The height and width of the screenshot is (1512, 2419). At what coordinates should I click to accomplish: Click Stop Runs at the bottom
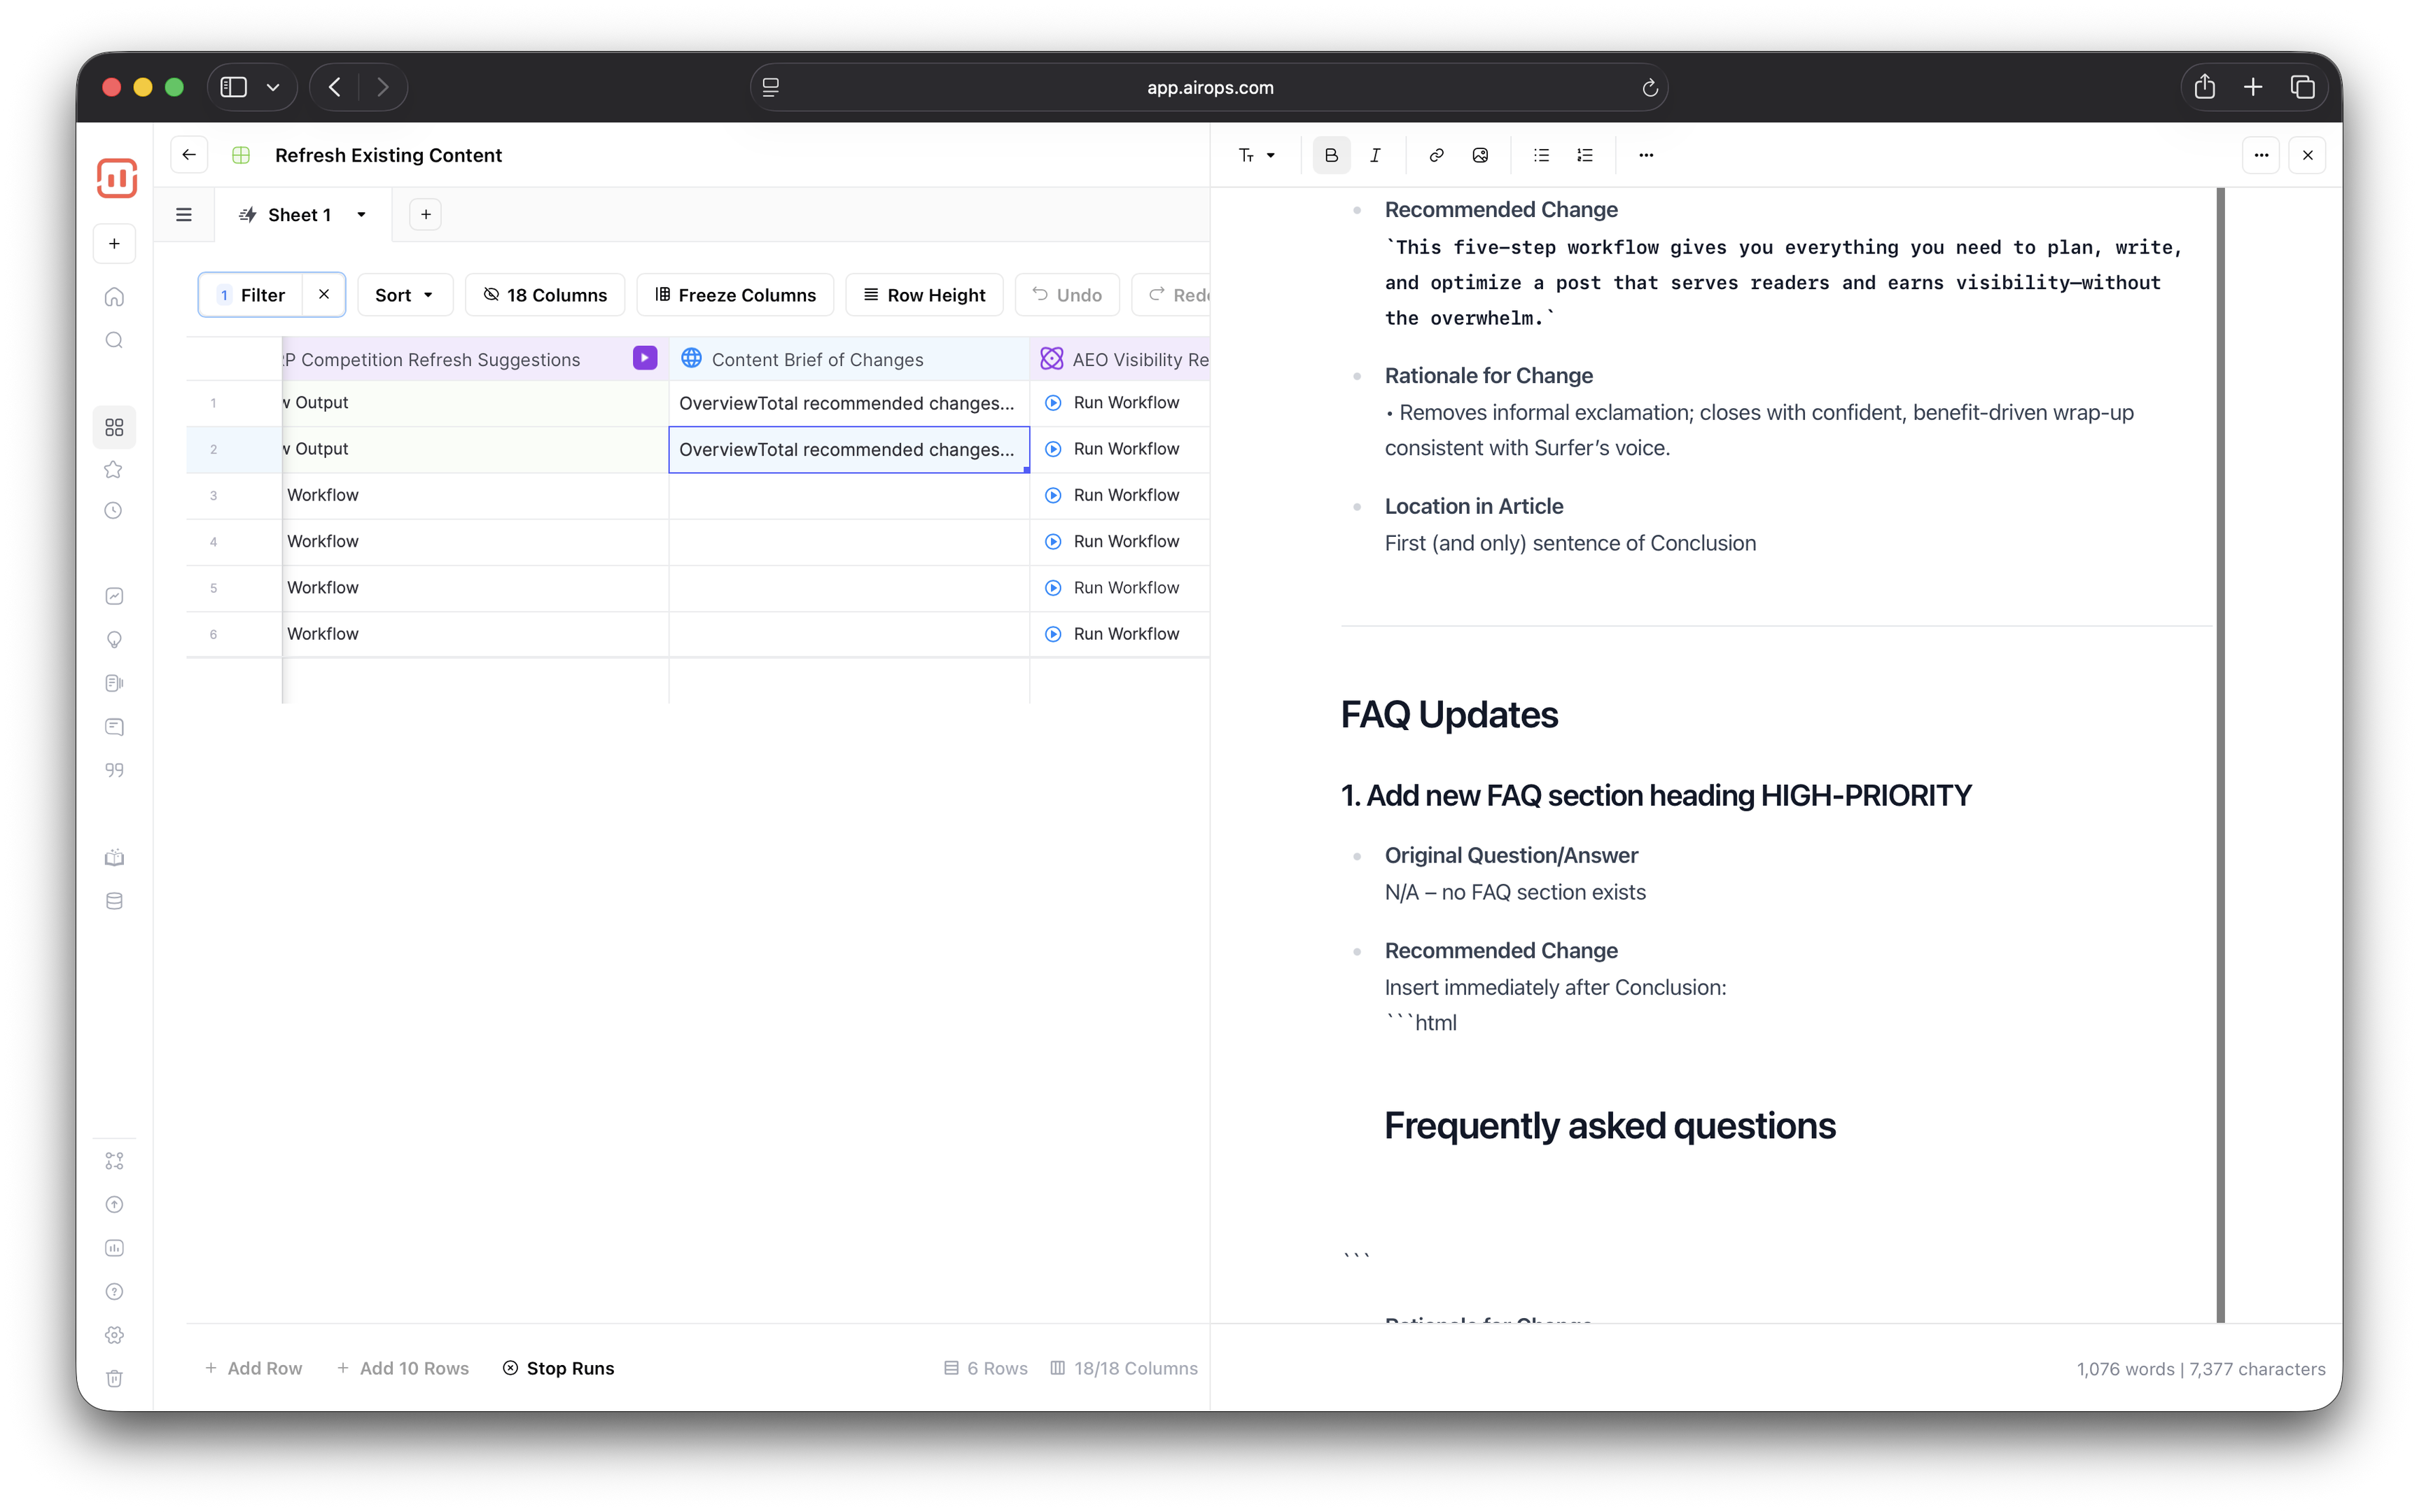pyautogui.click(x=558, y=1368)
